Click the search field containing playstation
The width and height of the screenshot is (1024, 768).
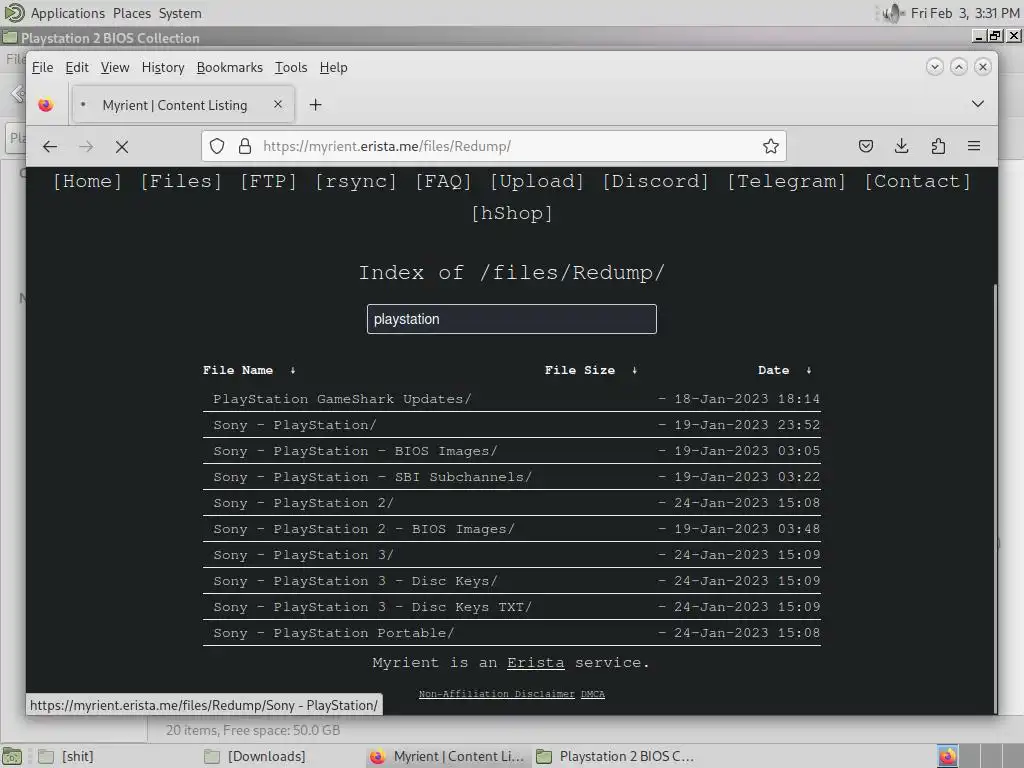511,319
